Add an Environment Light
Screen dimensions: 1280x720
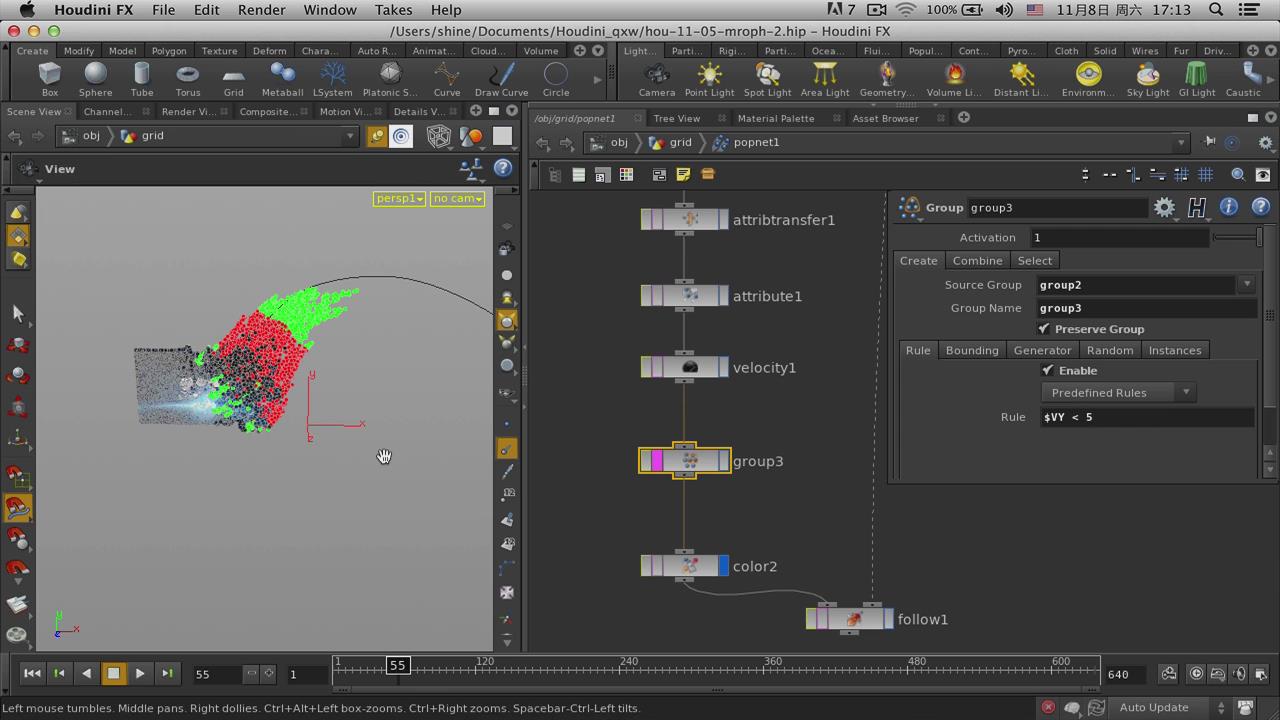[x=1088, y=78]
